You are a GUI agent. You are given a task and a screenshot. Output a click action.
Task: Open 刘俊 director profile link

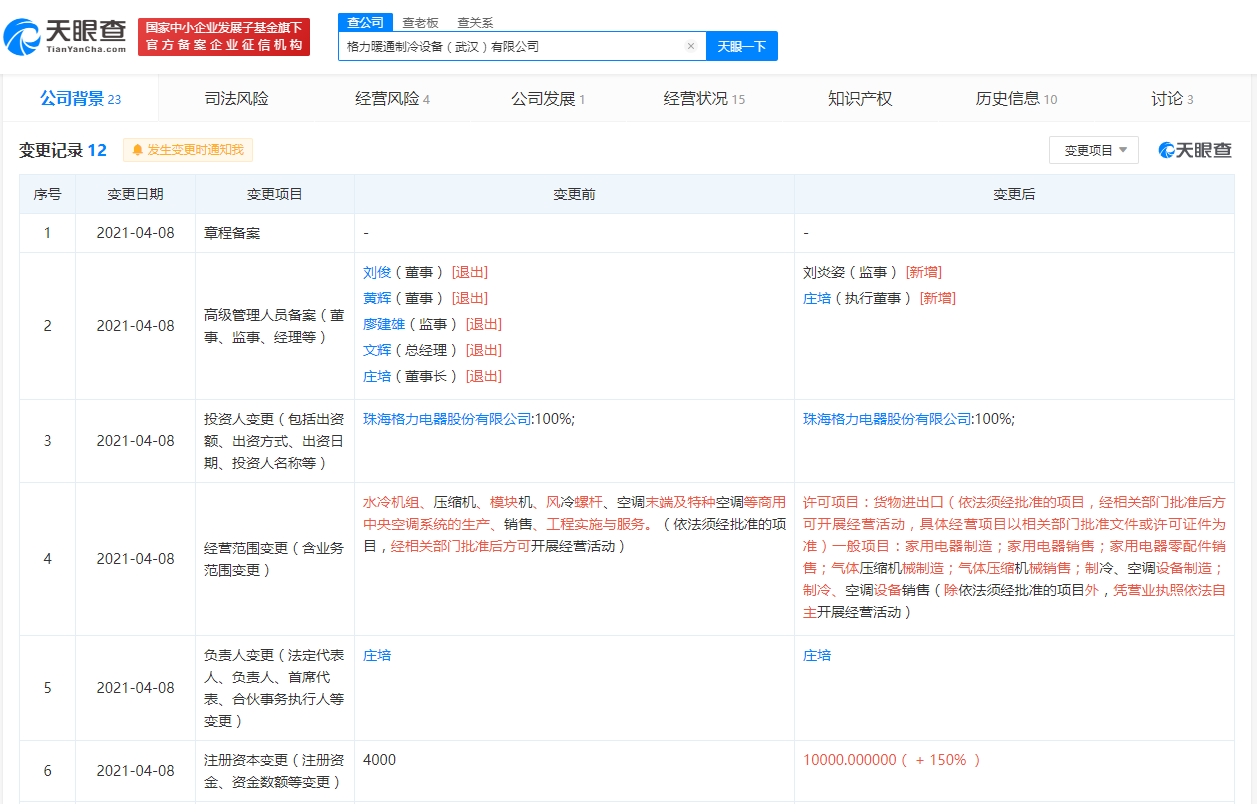[377, 272]
